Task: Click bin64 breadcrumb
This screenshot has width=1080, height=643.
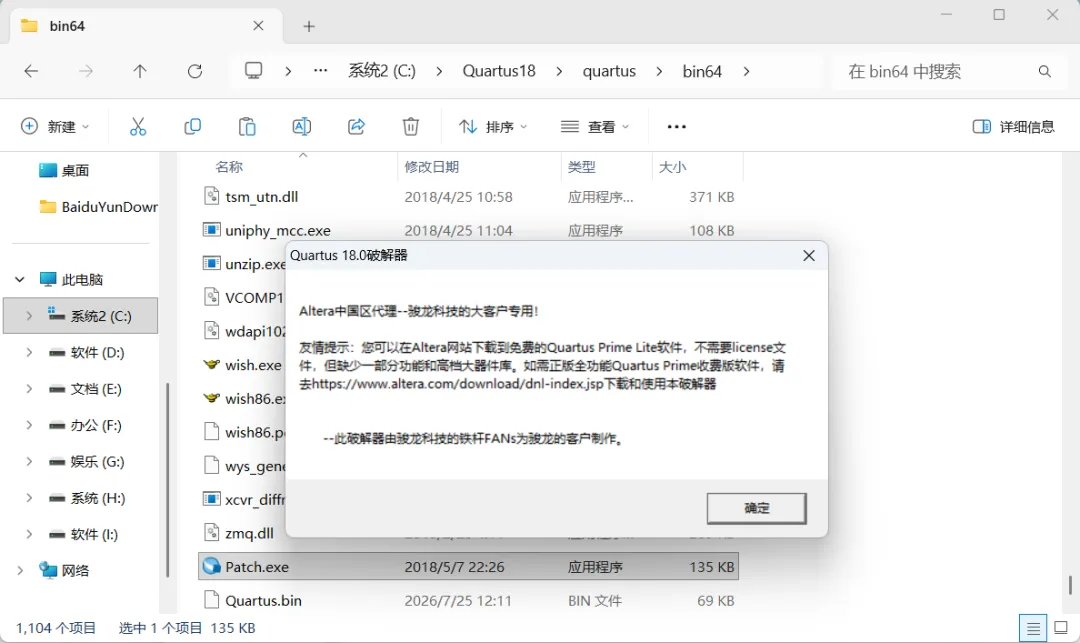Action: coord(702,71)
